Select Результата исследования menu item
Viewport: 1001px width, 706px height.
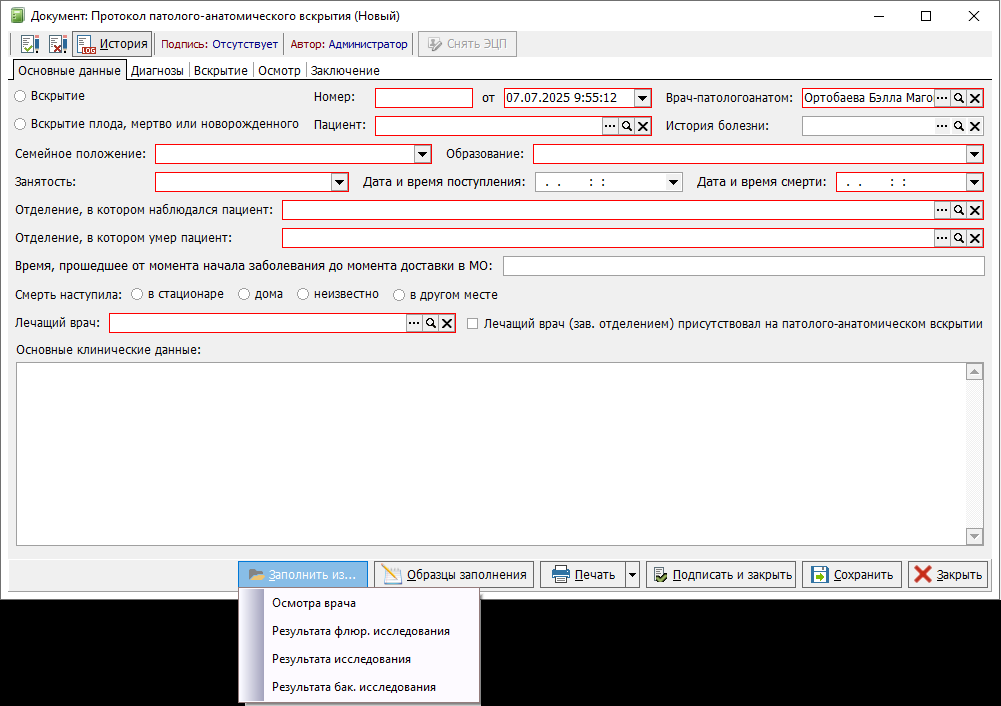click(359, 659)
